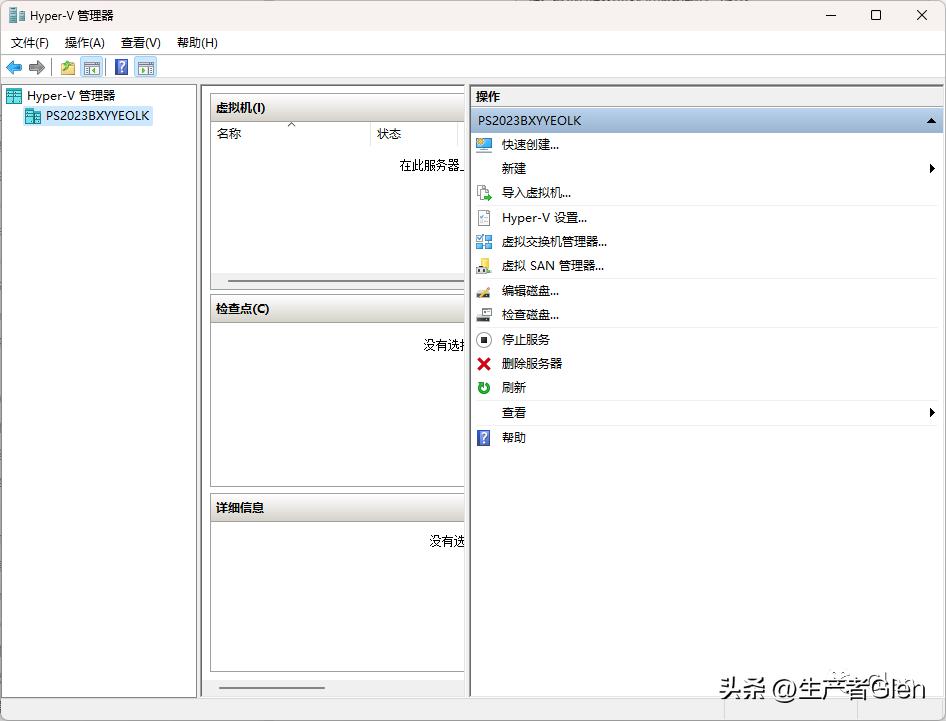The image size is (946, 721).
Task: Select the 编辑磁盘 edit disk icon
Action: click(x=484, y=290)
